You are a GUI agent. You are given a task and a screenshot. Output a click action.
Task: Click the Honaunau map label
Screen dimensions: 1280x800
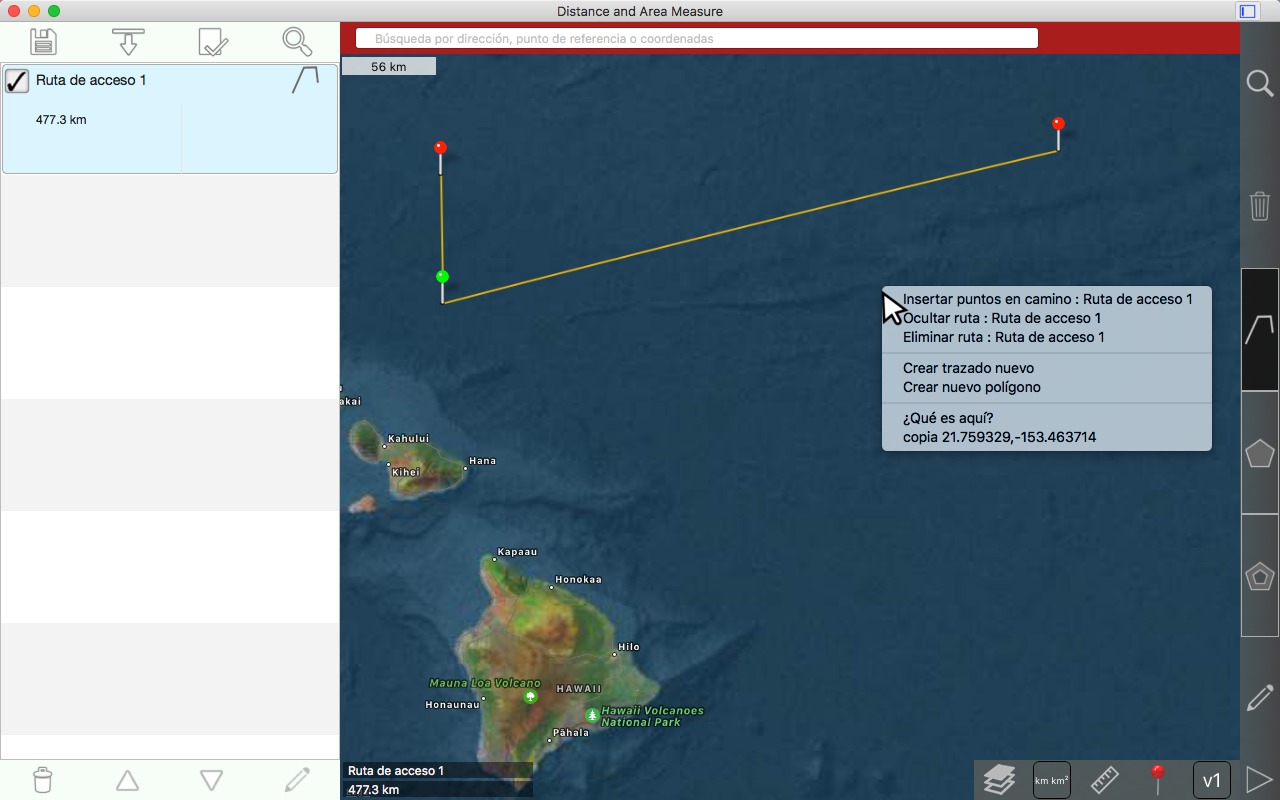(x=452, y=705)
